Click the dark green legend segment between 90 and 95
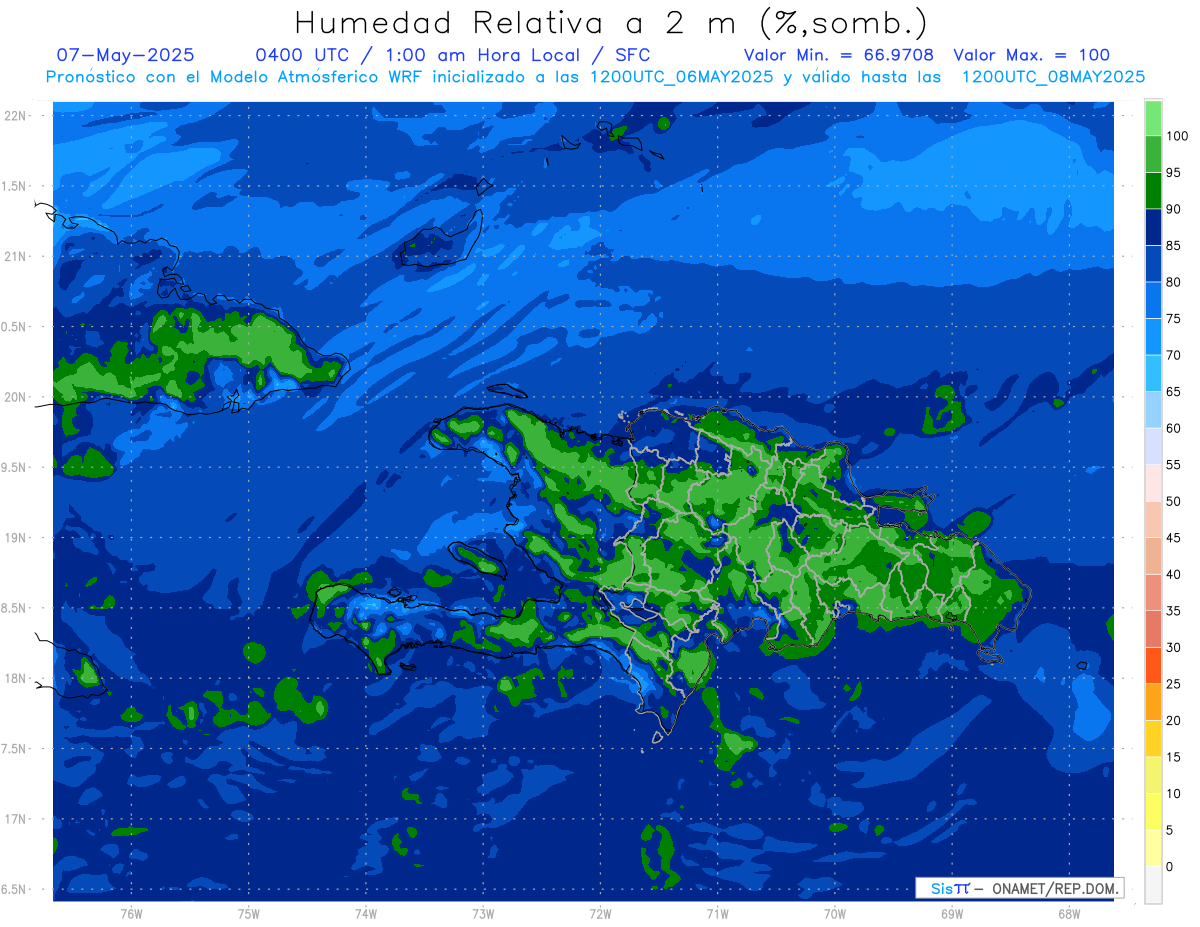1200x927 pixels. click(x=1153, y=190)
